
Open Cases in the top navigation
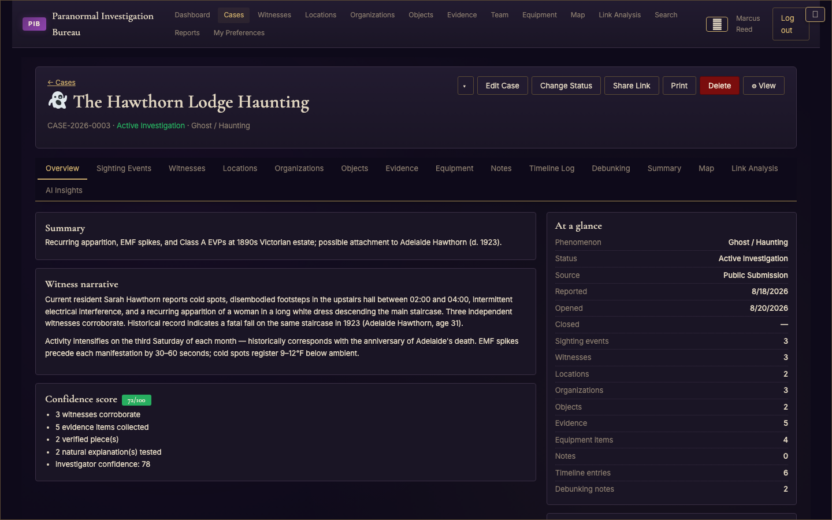pyautogui.click(x=233, y=15)
